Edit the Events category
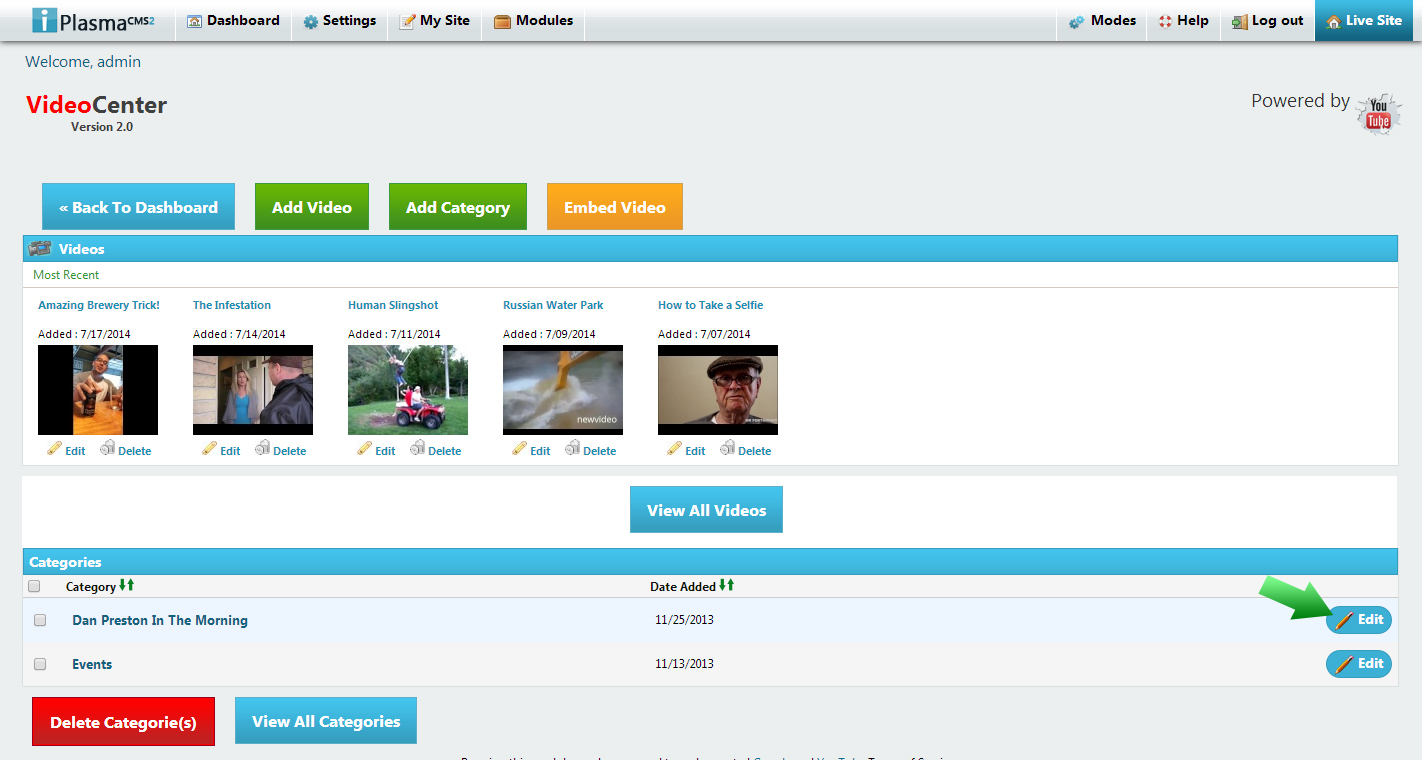Viewport: 1422px width, 760px height. tap(1359, 663)
